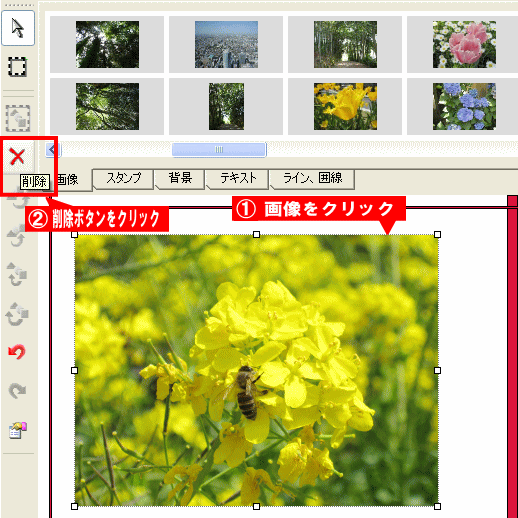Viewport: 518px width, 518px height.
Task: Switch to the ライン、囲線 tab
Action: point(313,179)
